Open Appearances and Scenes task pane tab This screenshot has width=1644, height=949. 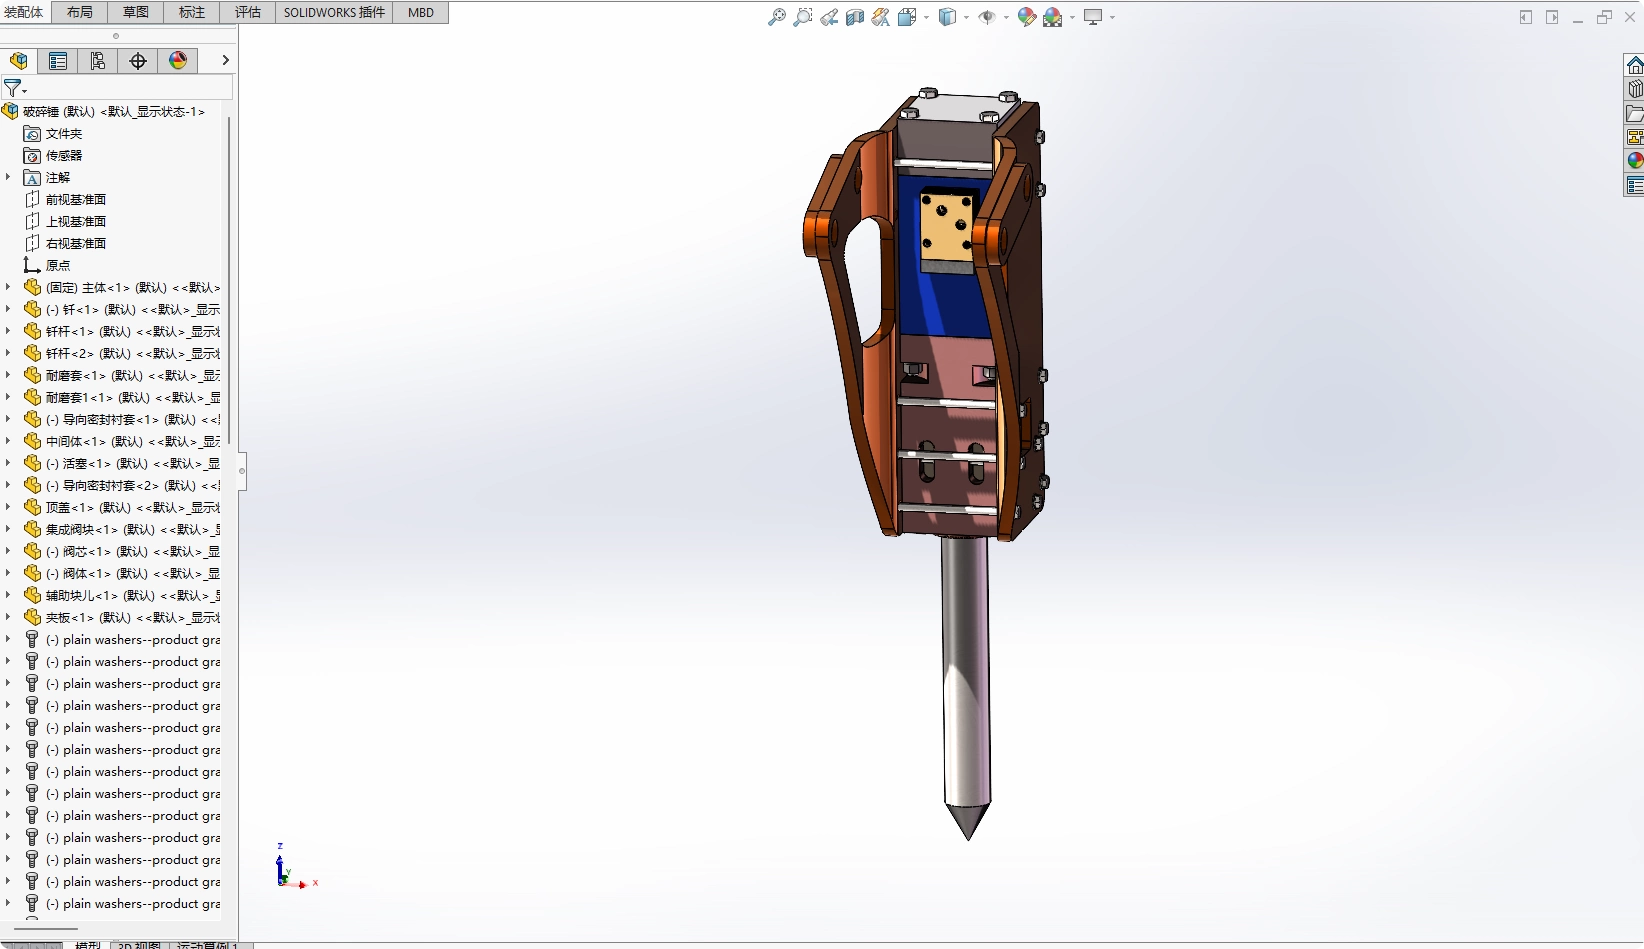[x=1635, y=161]
